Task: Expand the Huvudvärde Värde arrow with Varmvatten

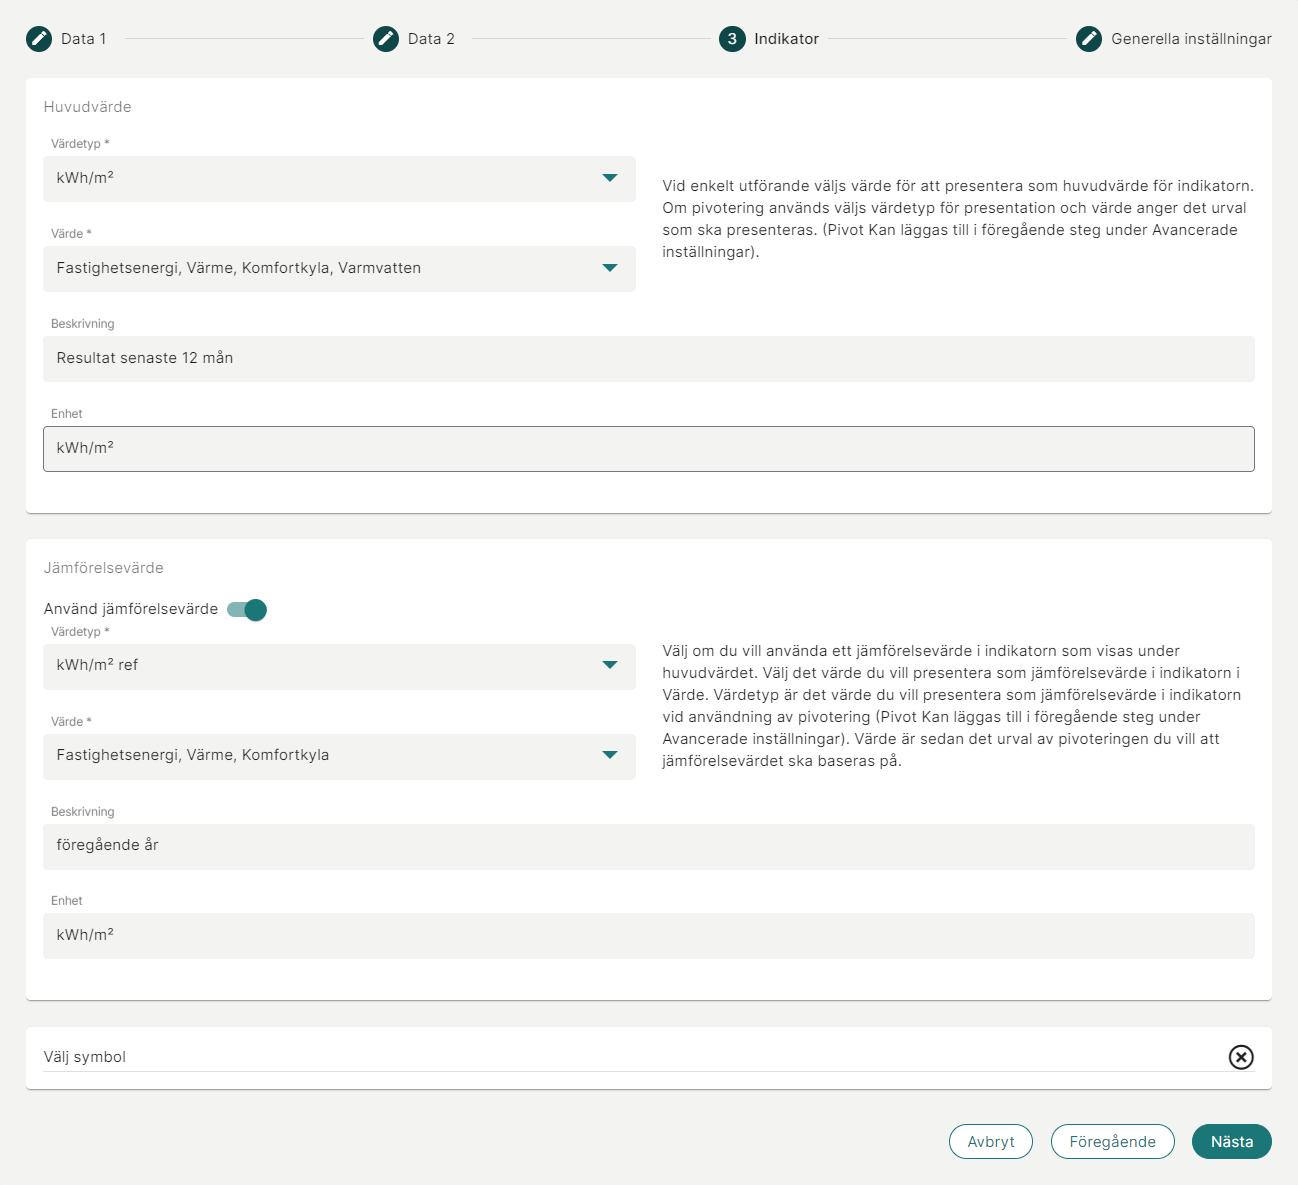Action: coord(610,268)
